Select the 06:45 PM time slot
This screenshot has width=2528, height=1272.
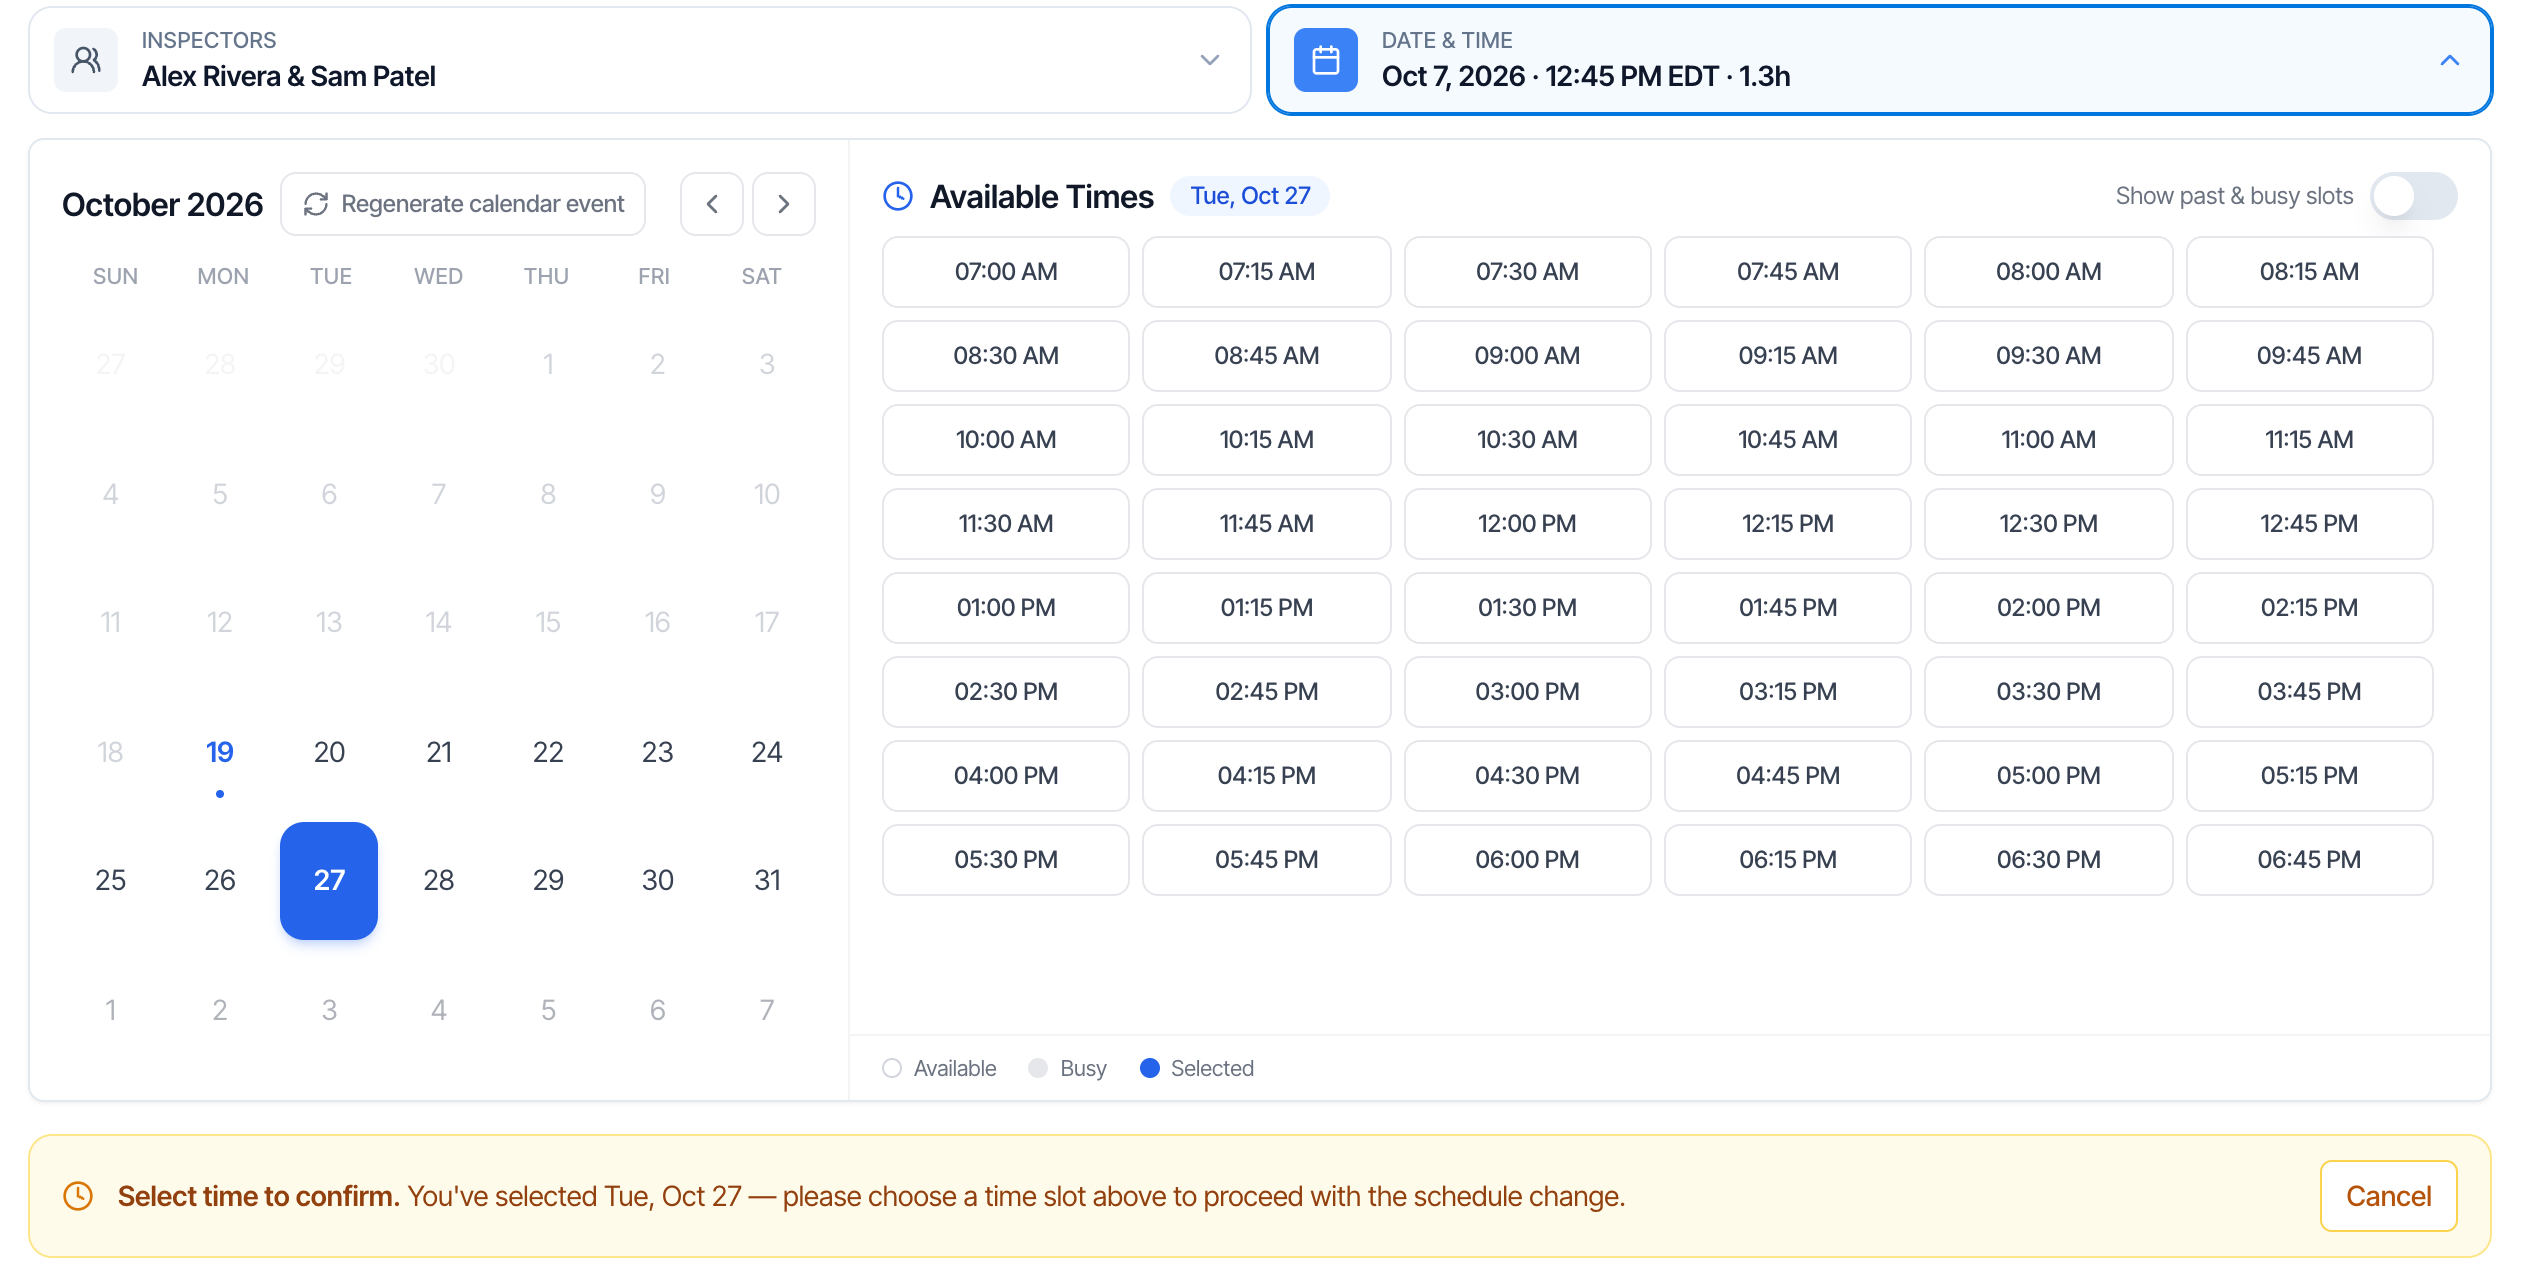click(x=2309, y=860)
